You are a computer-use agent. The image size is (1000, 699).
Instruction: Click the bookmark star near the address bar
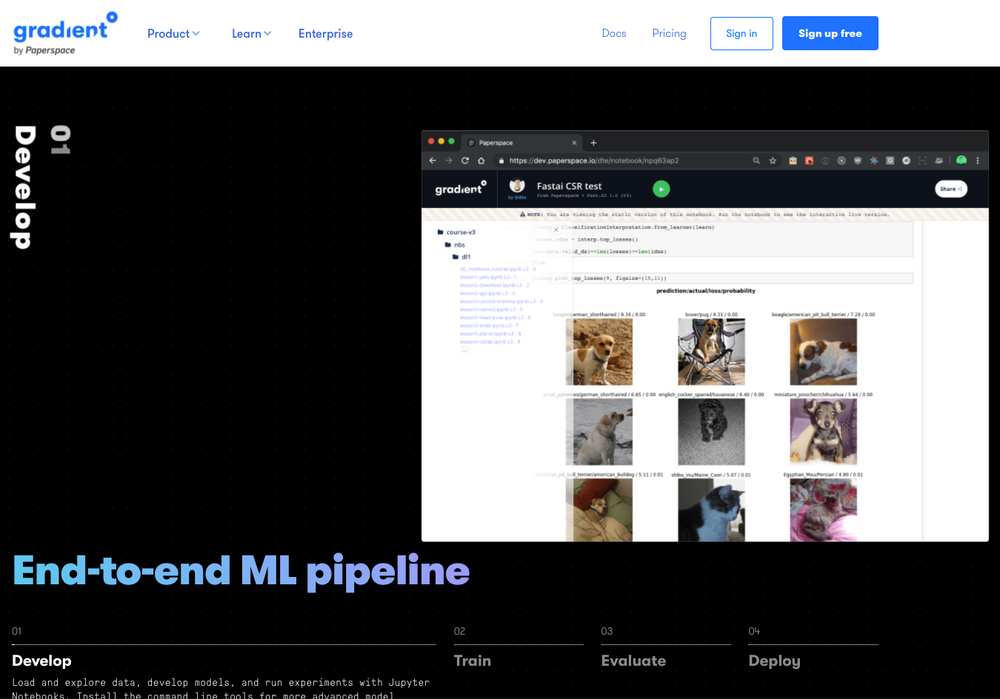click(772, 158)
